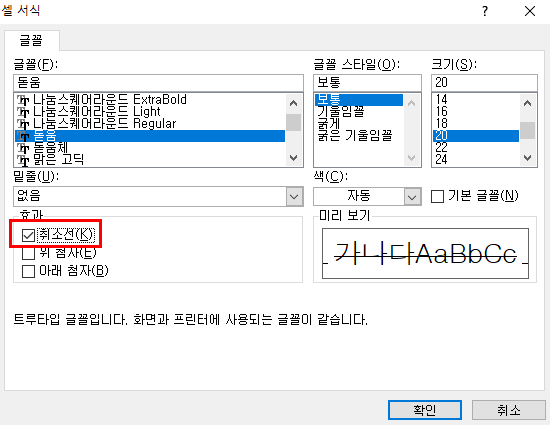This screenshot has width=550, height=425.
Task: Select 나눔스퀘어라운드 Light font
Action: click(x=150, y=112)
